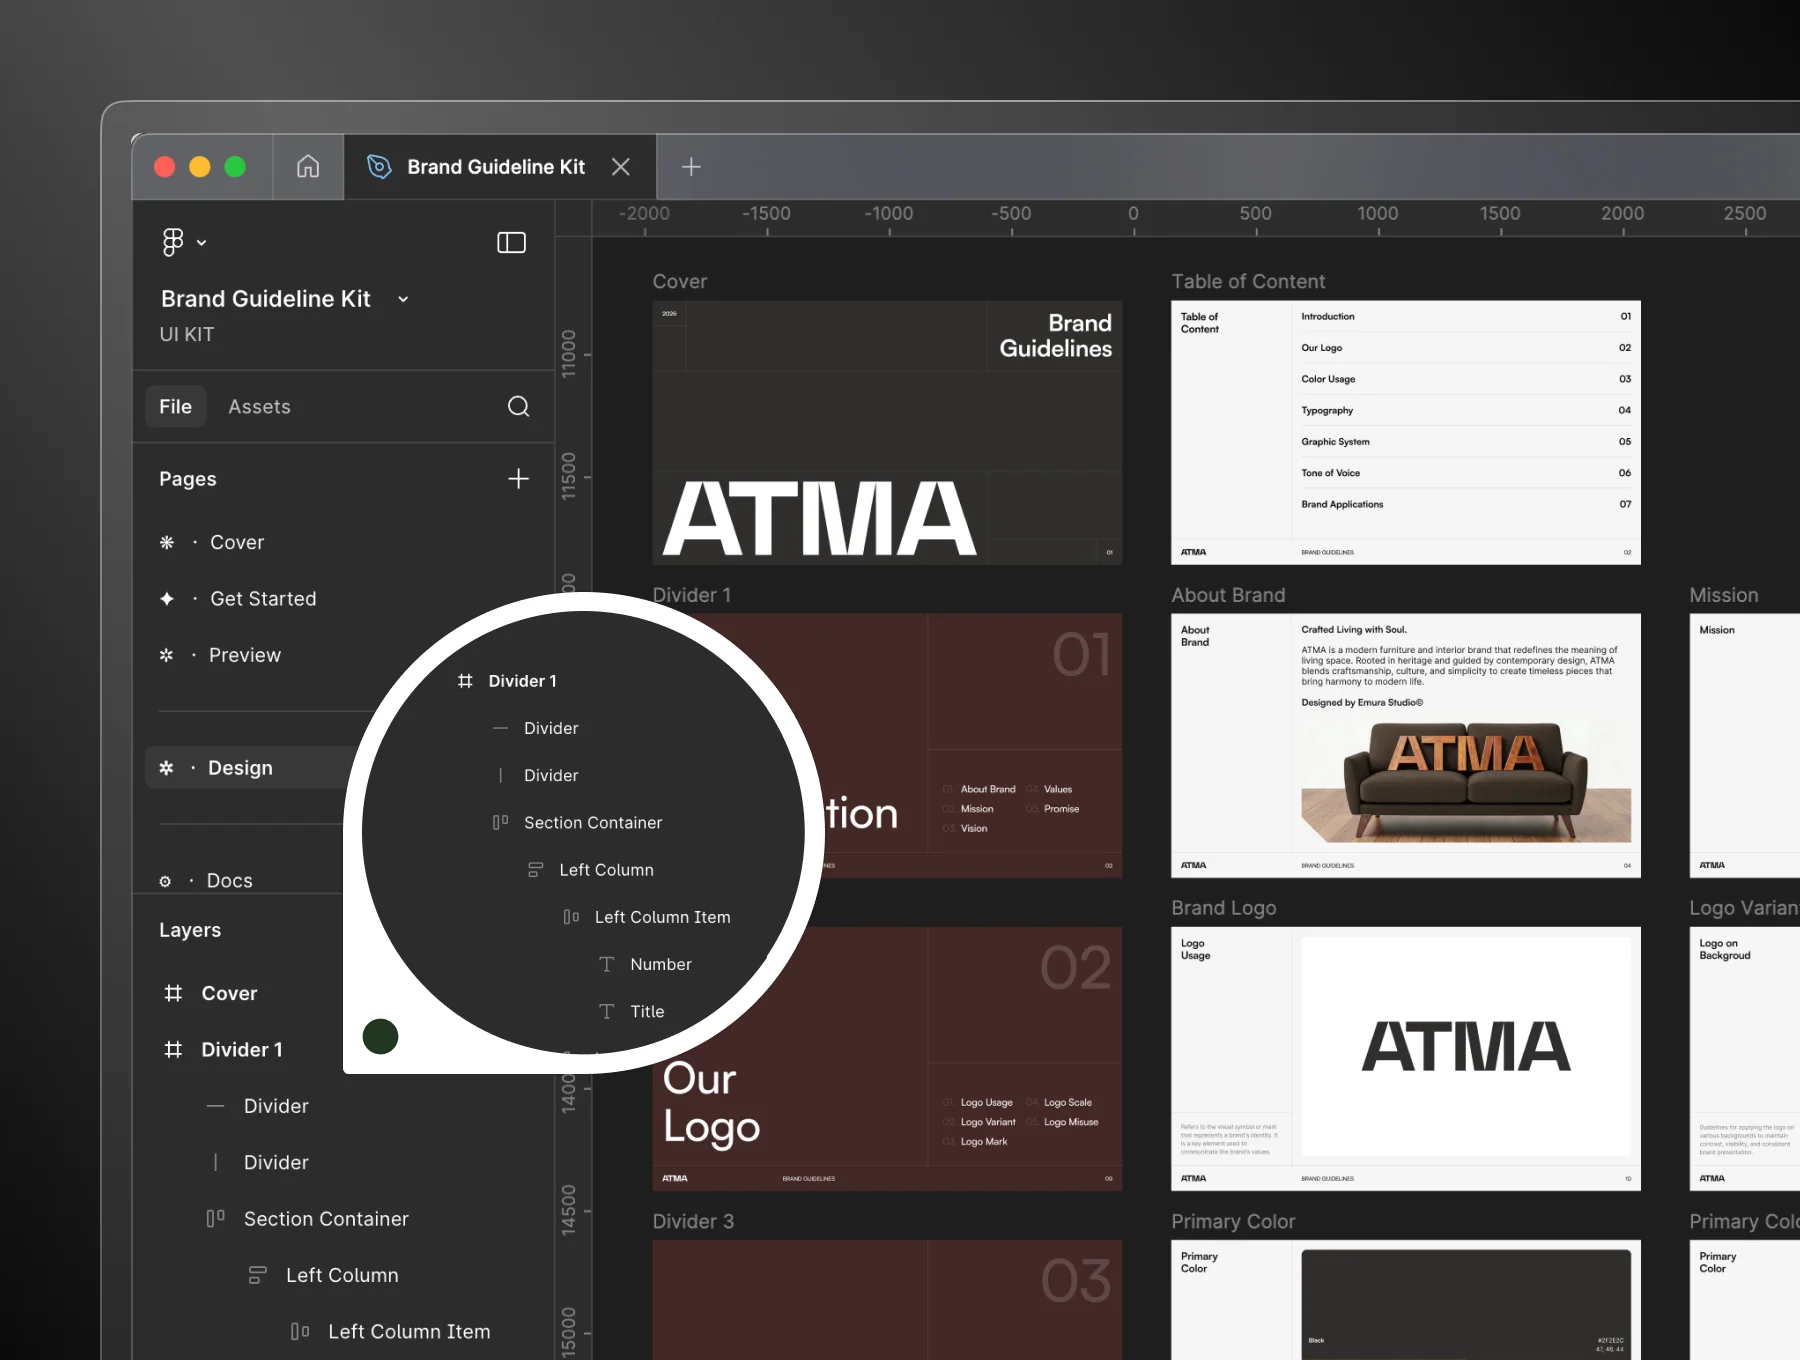The width and height of the screenshot is (1800, 1360).
Task: Open a new tab with plus button
Action: coord(691,167)
